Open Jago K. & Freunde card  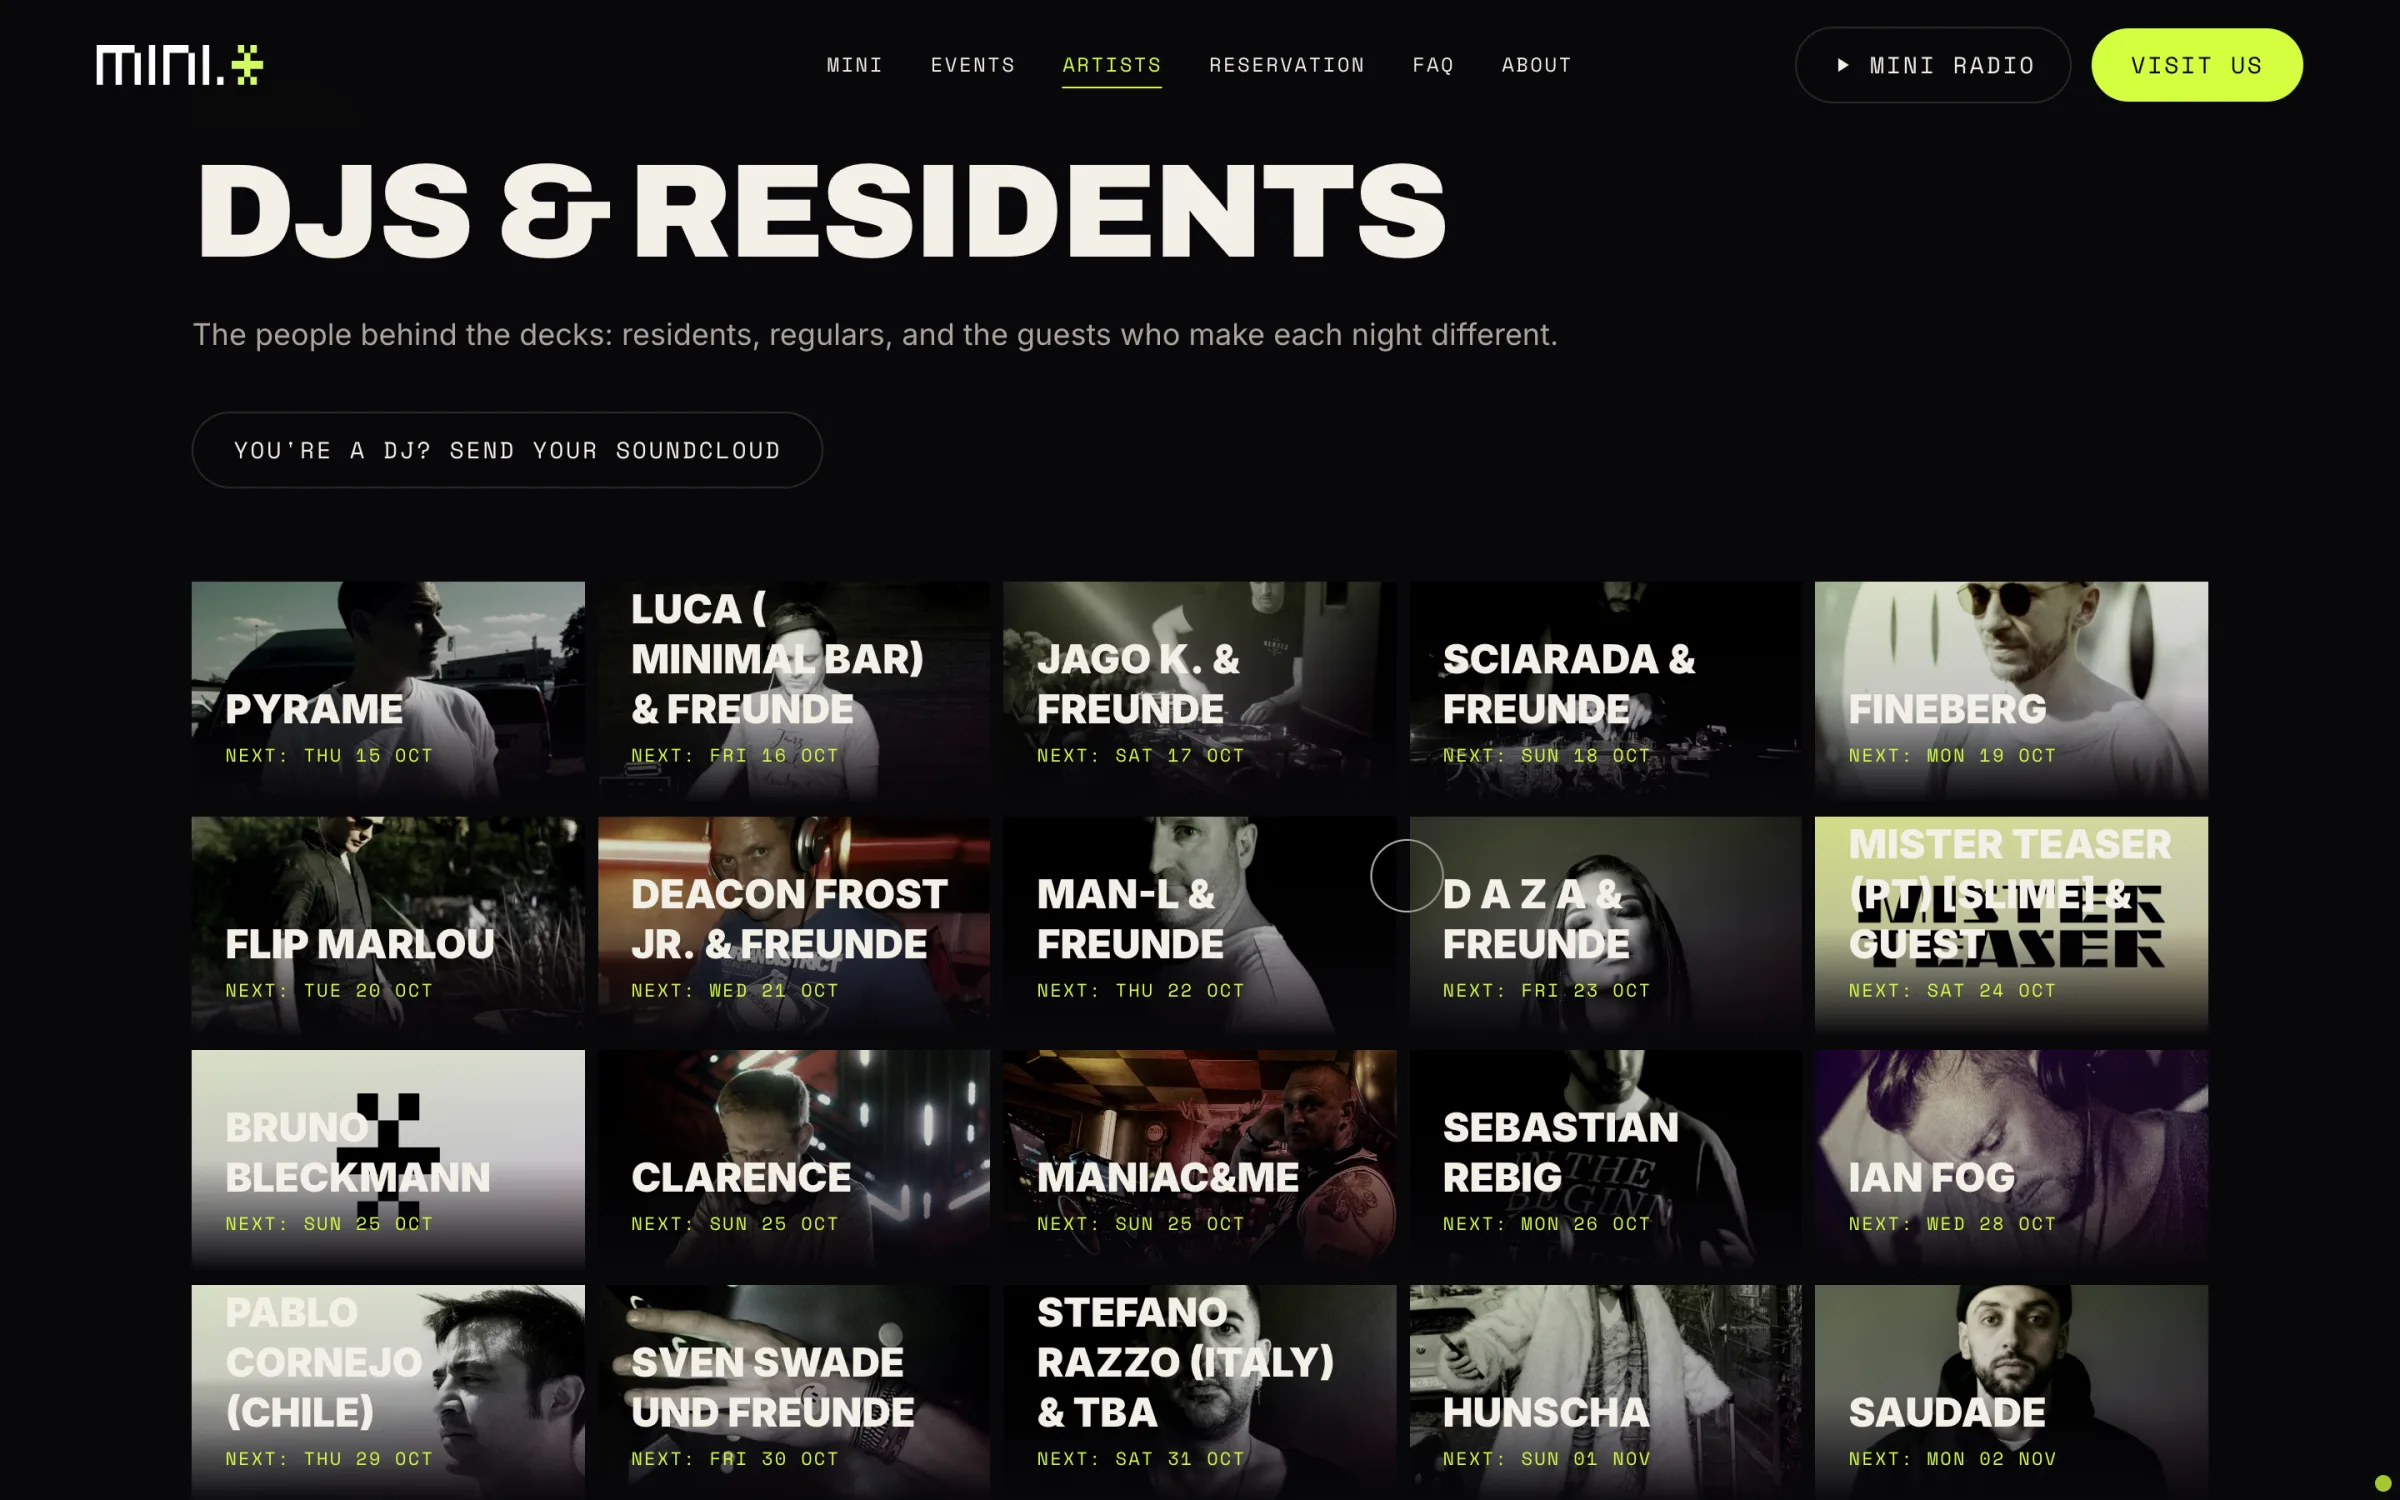1199,690
